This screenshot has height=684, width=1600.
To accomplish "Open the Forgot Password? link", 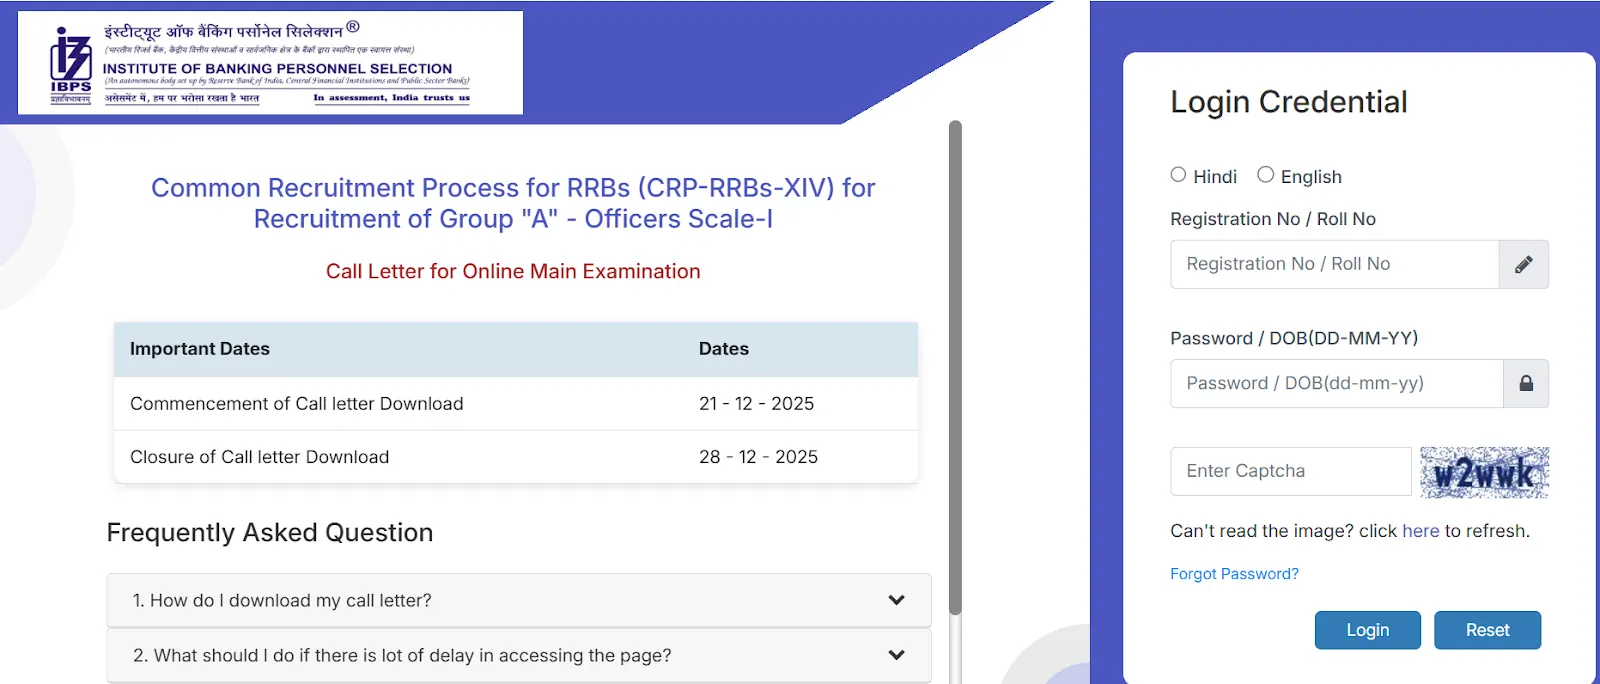I will (x=1234, y=574).
